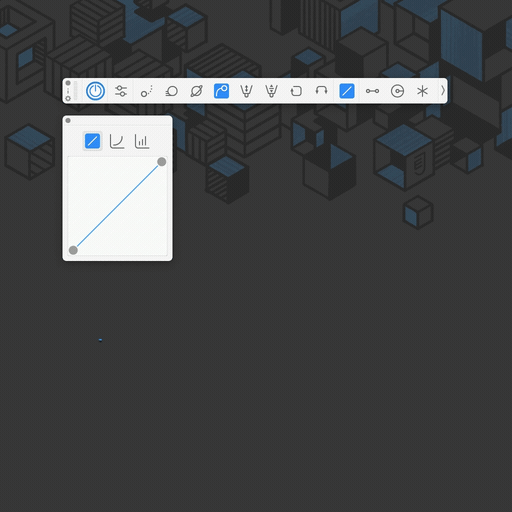
Task: Close the curve panel using its gray dot
Action: click(x=68, y=121)
